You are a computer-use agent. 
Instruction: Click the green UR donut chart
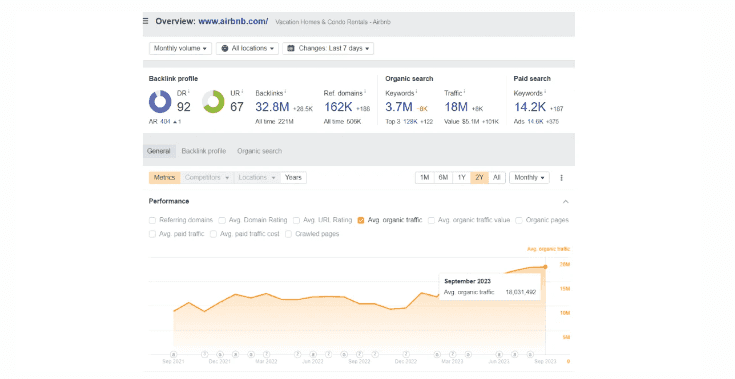pyautogui.click(x=213, y=102)
